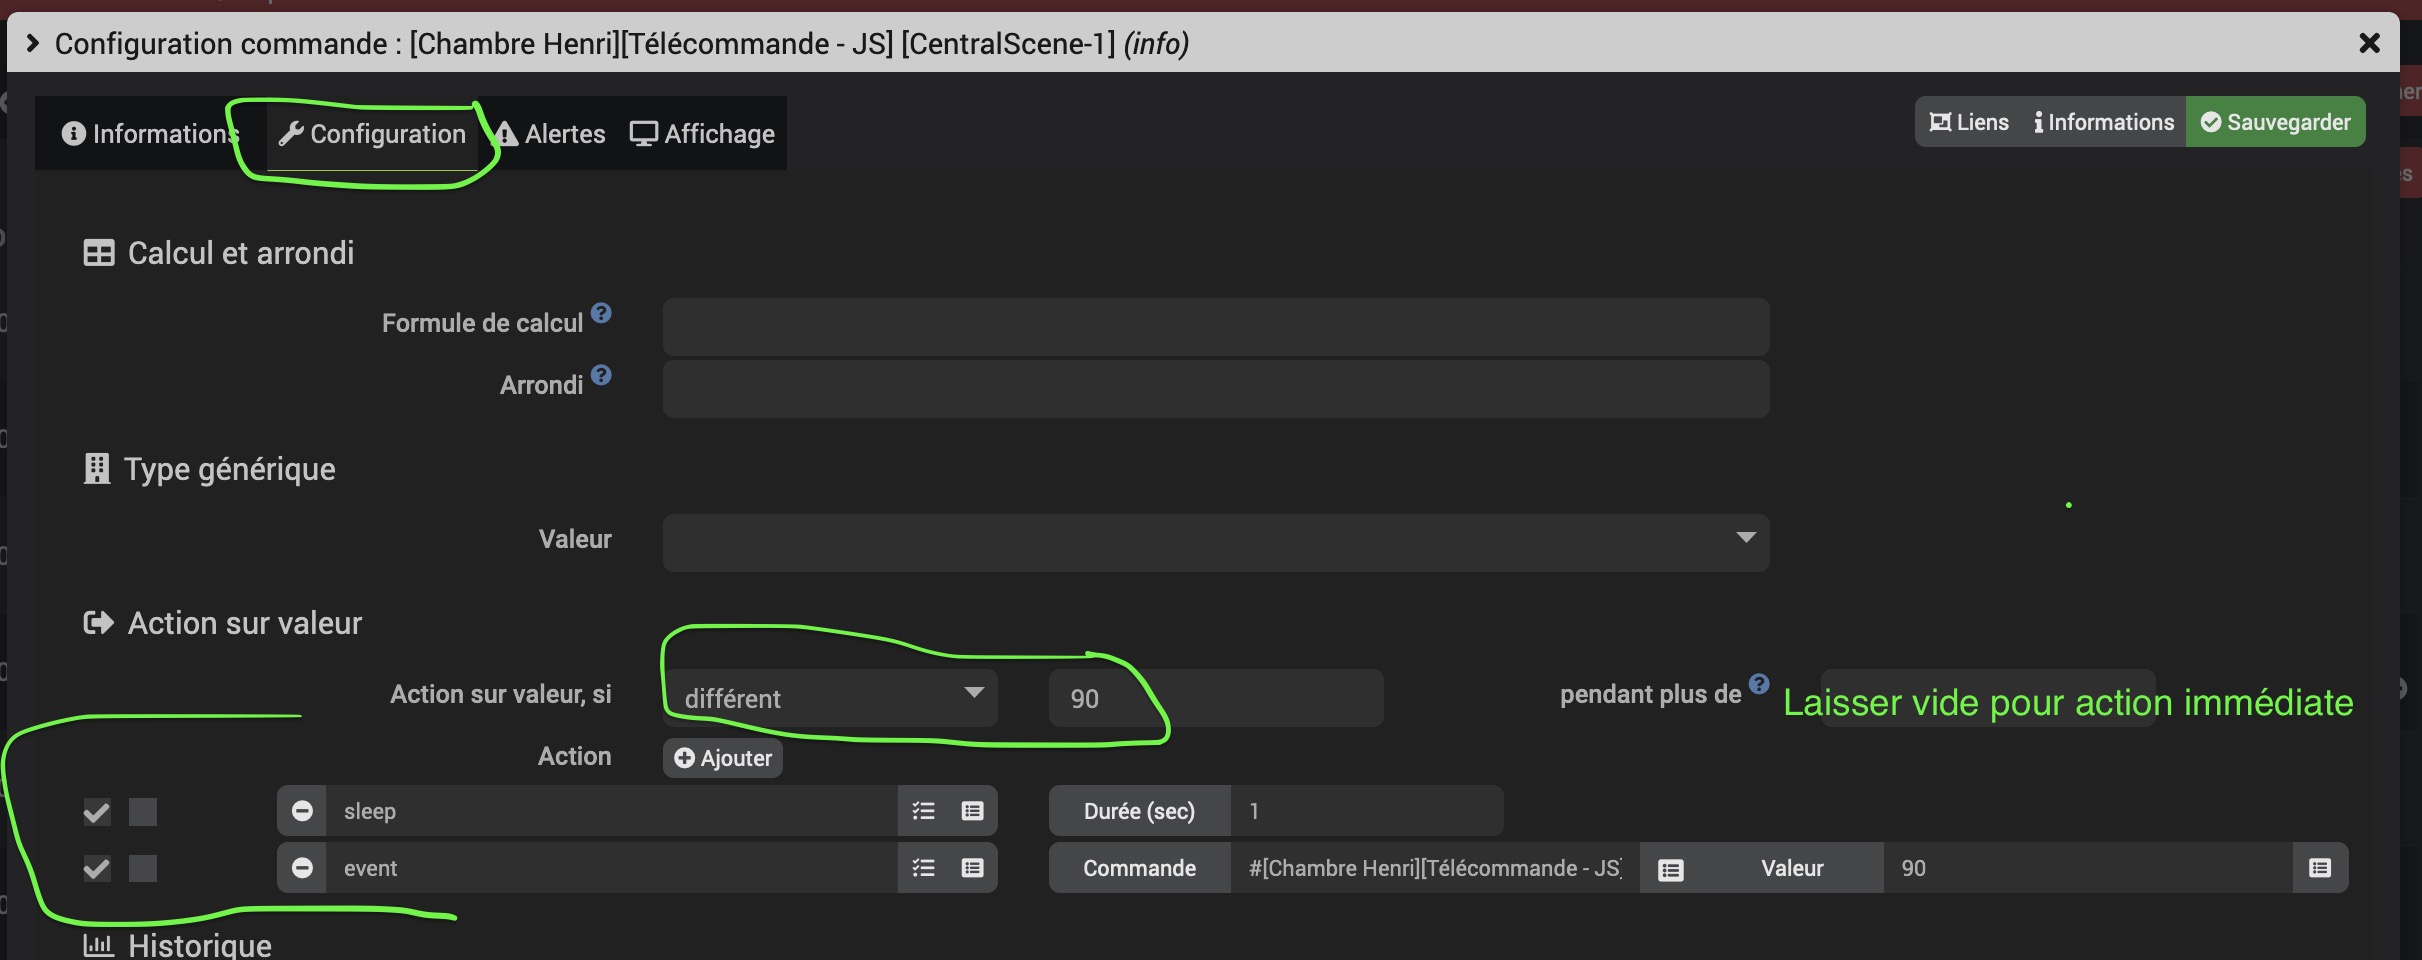Click the "Action sur valeur" section heading
Image resolution: width=2422 pixels, height=960 pixels.
[x=245, y=623]
